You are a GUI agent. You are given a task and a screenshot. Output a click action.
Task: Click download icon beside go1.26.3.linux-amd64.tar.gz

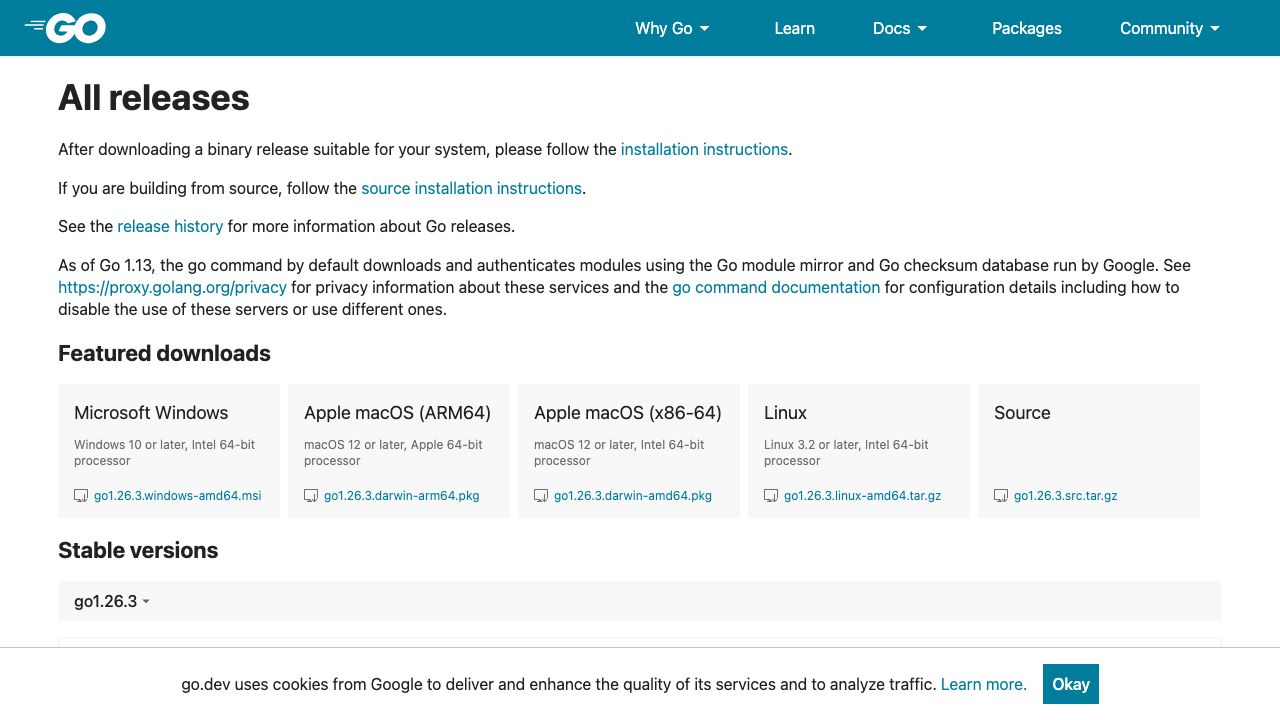pos(771,496)
